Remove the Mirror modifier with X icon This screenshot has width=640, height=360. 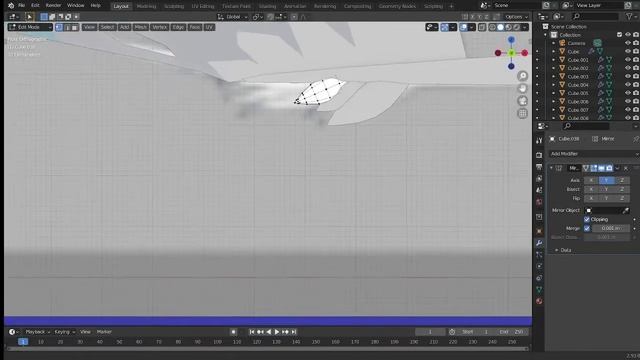[x=626, y=168]
